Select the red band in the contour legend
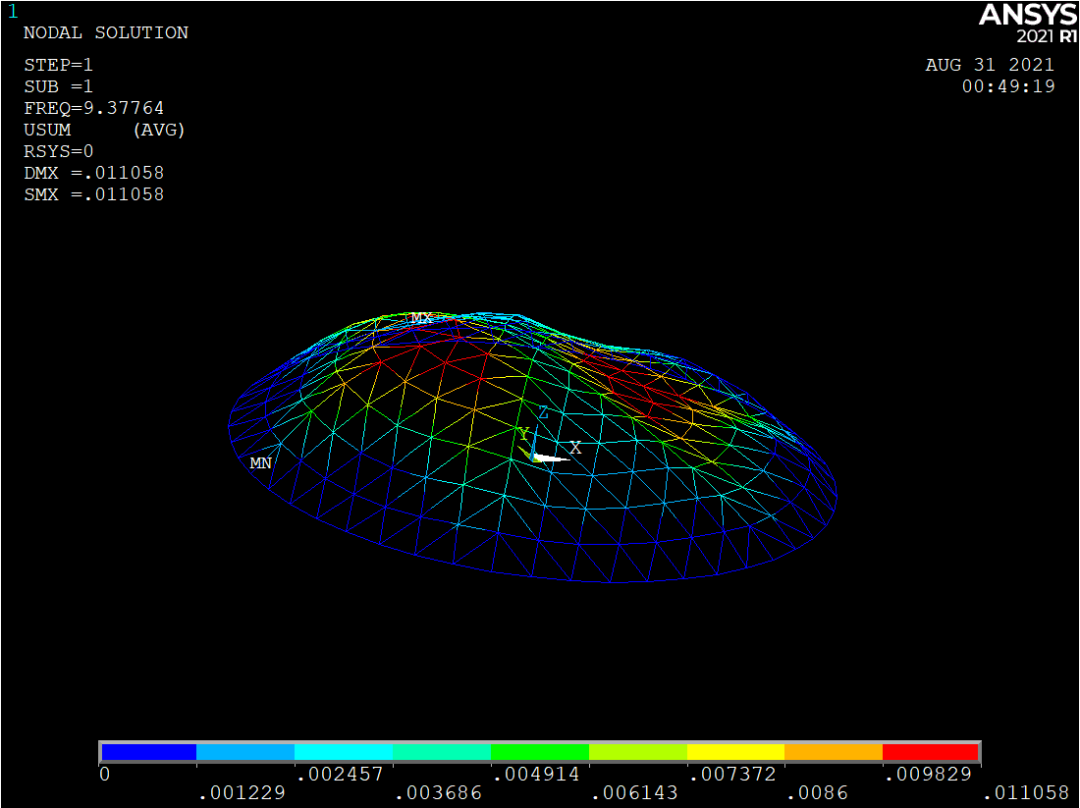This screenshot has width=1080, height=808. click(930, 752)
